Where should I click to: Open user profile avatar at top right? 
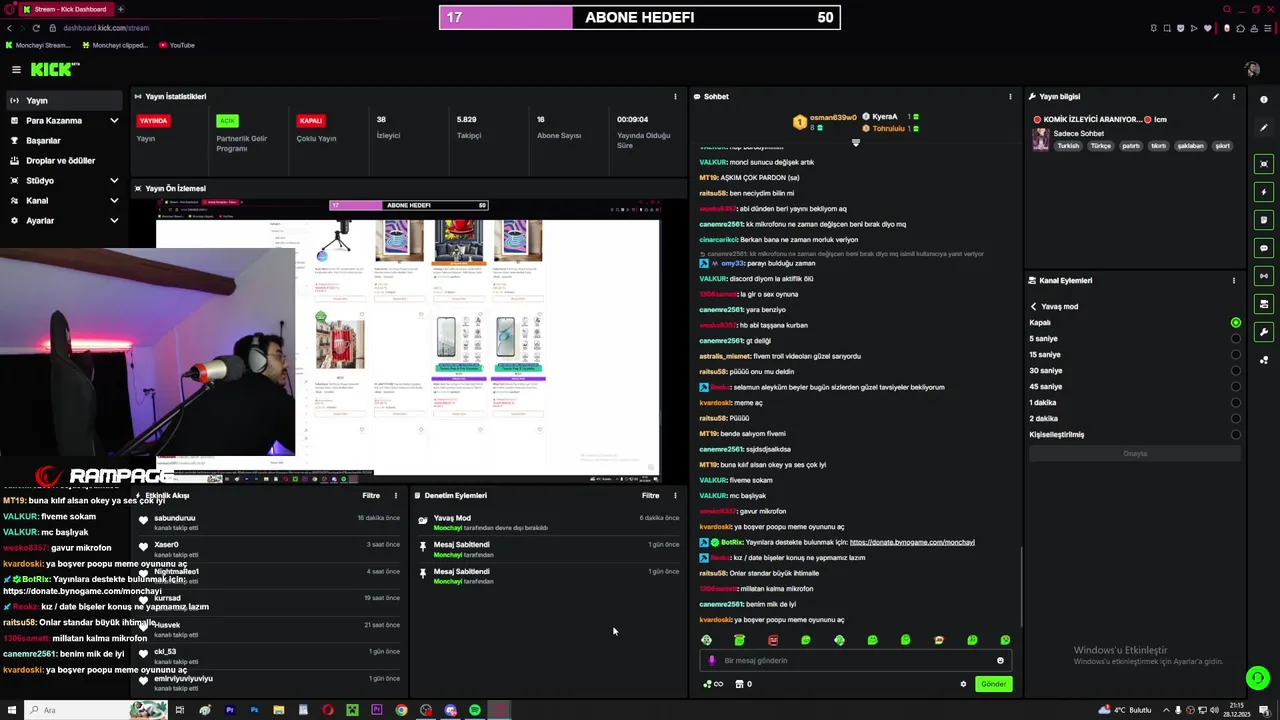pos(1252,69)
